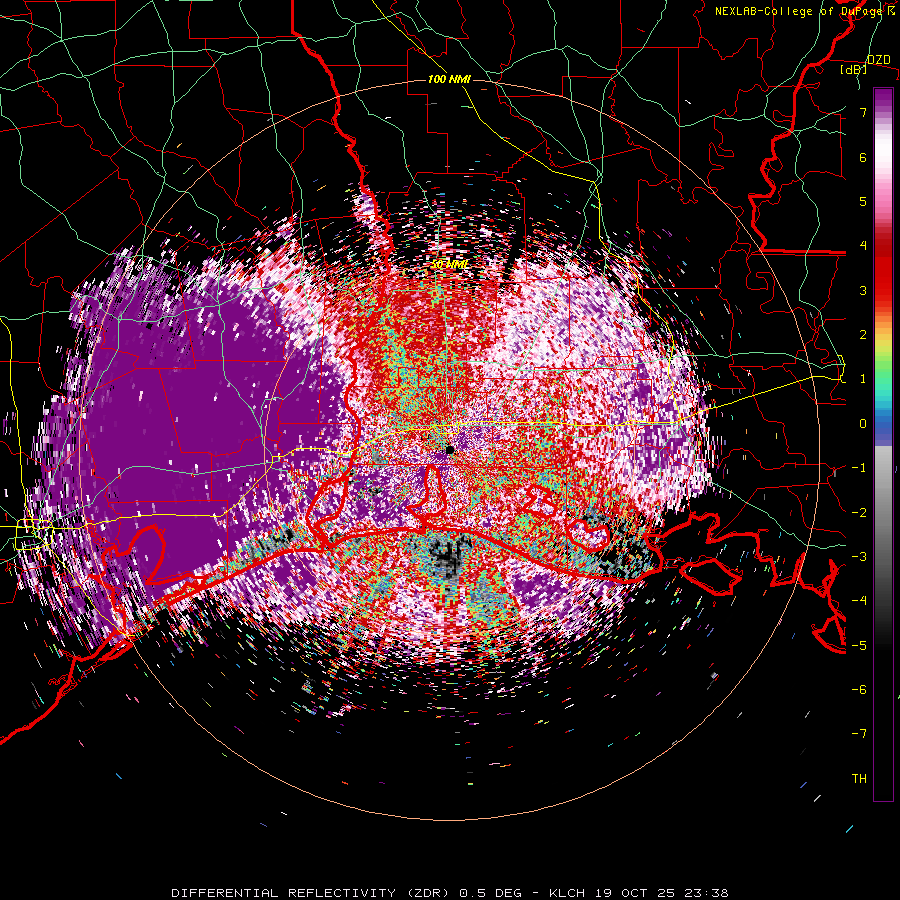Click the -1 value on the color scale
900x900 pixels.
[859, 468]
